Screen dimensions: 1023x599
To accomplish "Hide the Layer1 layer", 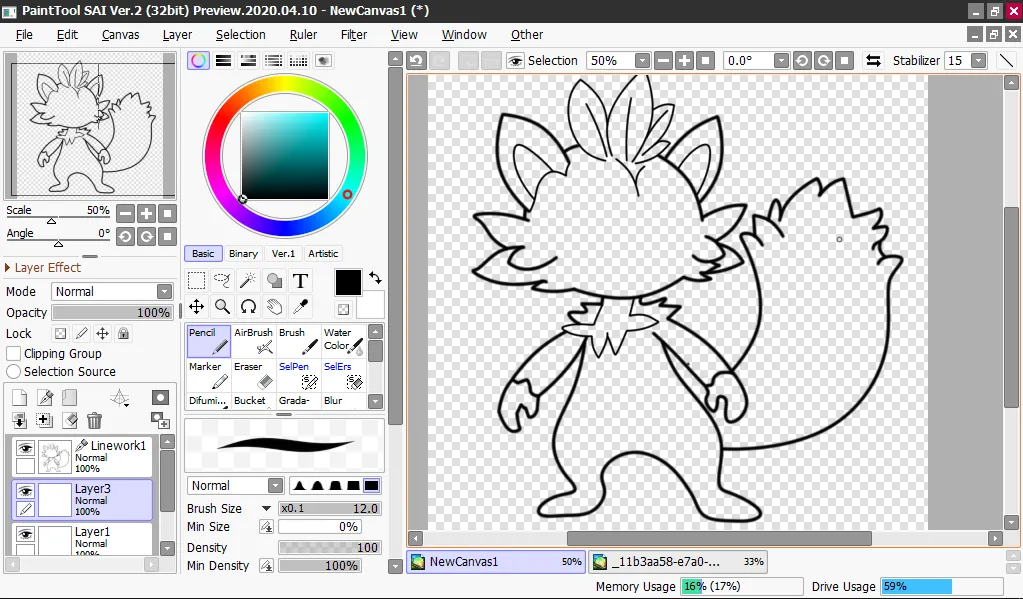I will (25, 534).
